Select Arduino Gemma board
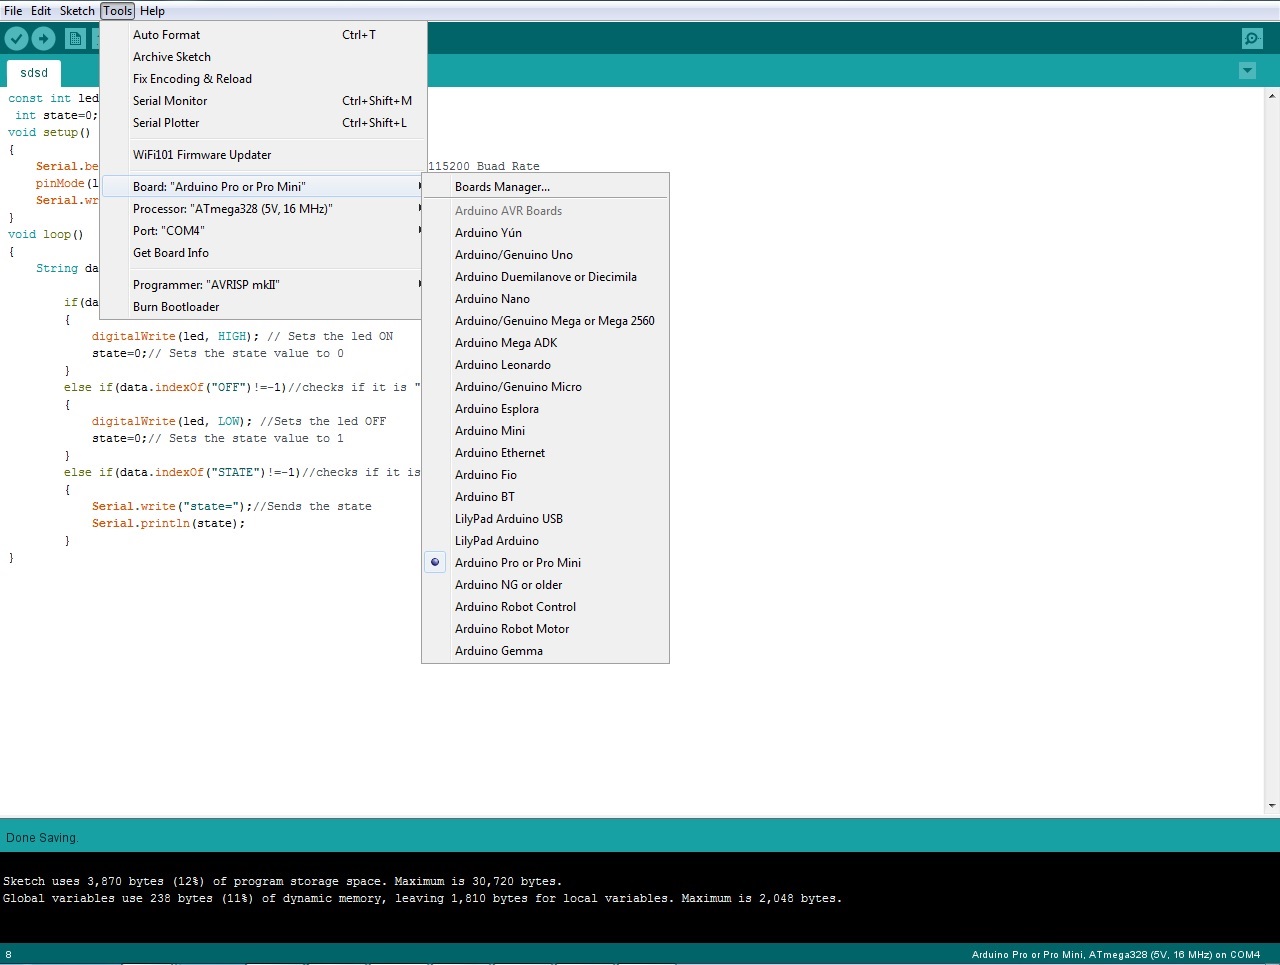 [x=545, y=651]
